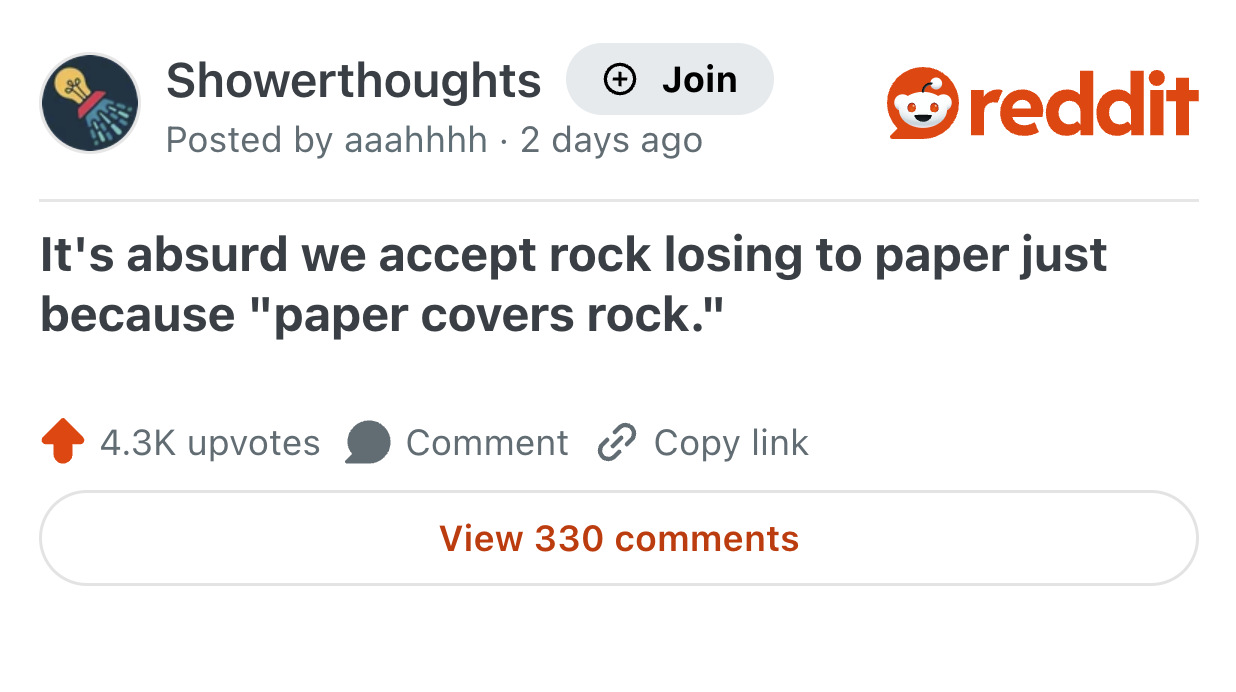Click the comment speech bubble icon
This screenshot has height=692, width=1236.
point(367,442)
